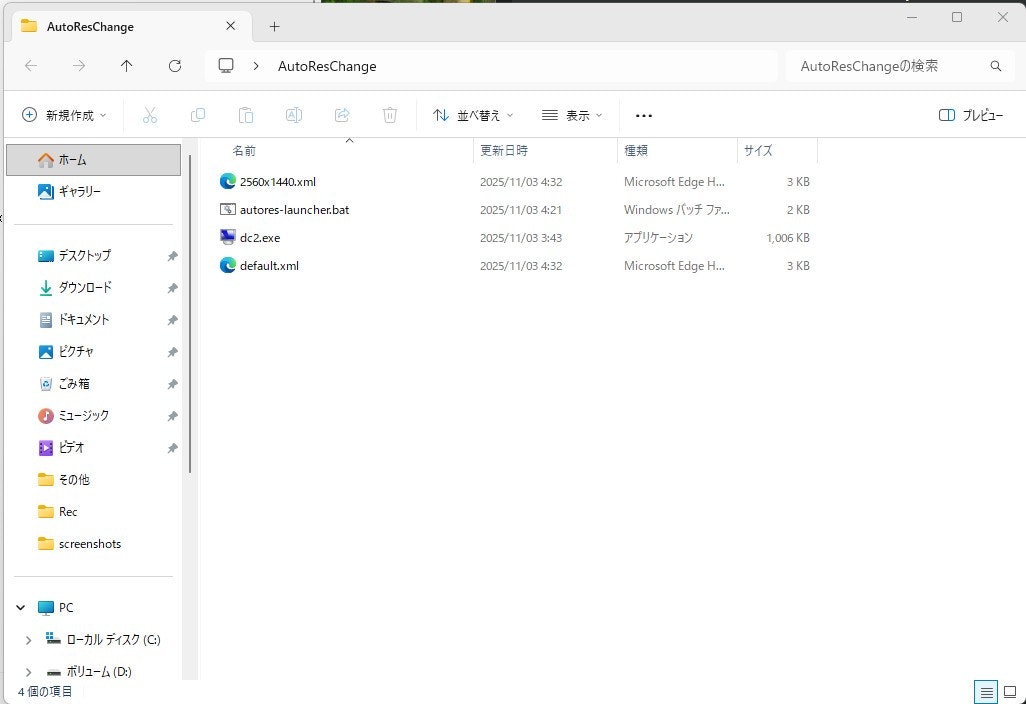Close the AutoResChange tab
Screen dimensions: 1026x704
pos(230,26)
